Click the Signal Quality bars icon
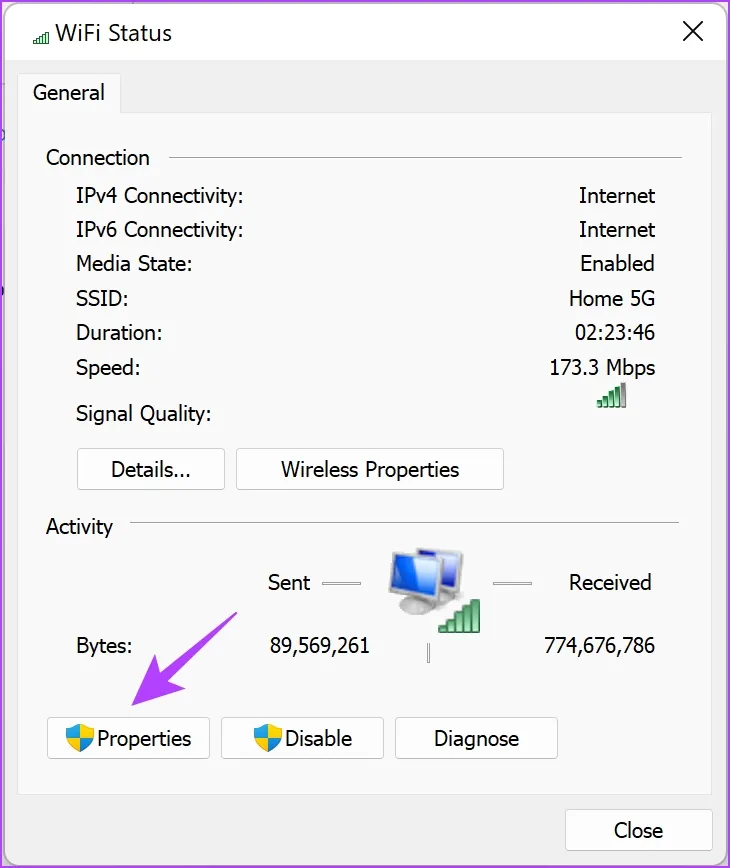730x868 pixels. pyautogui.click(x=611, y=396)
